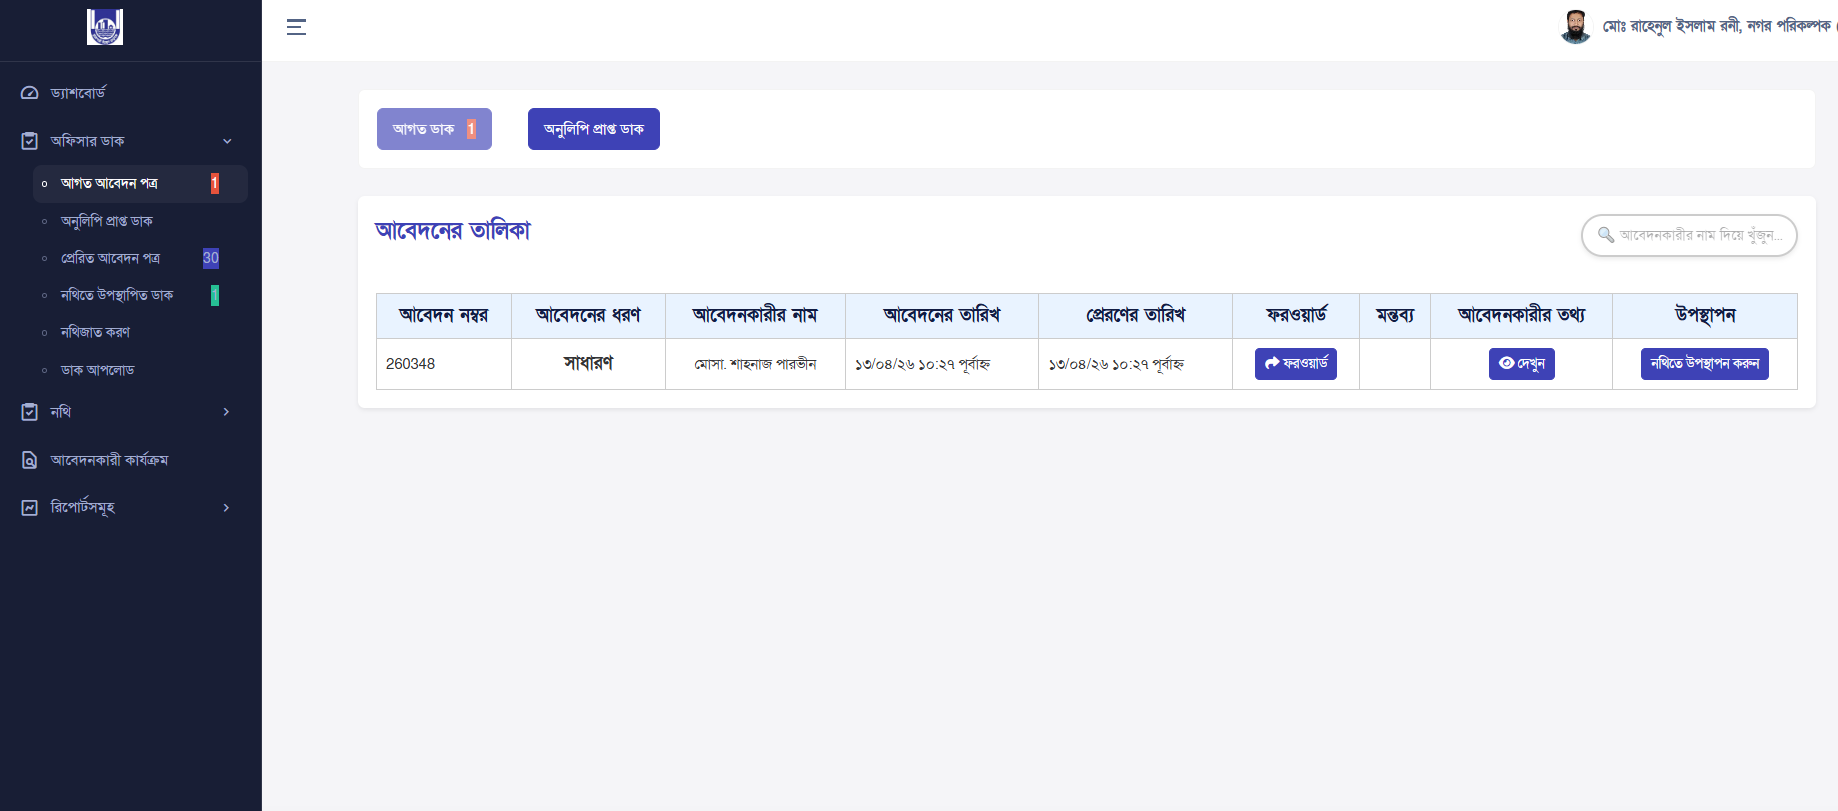Expand the রিপোর্টসমূহ submenu arrow
The width and height of the screenshot is (1838, 811).
227,508
